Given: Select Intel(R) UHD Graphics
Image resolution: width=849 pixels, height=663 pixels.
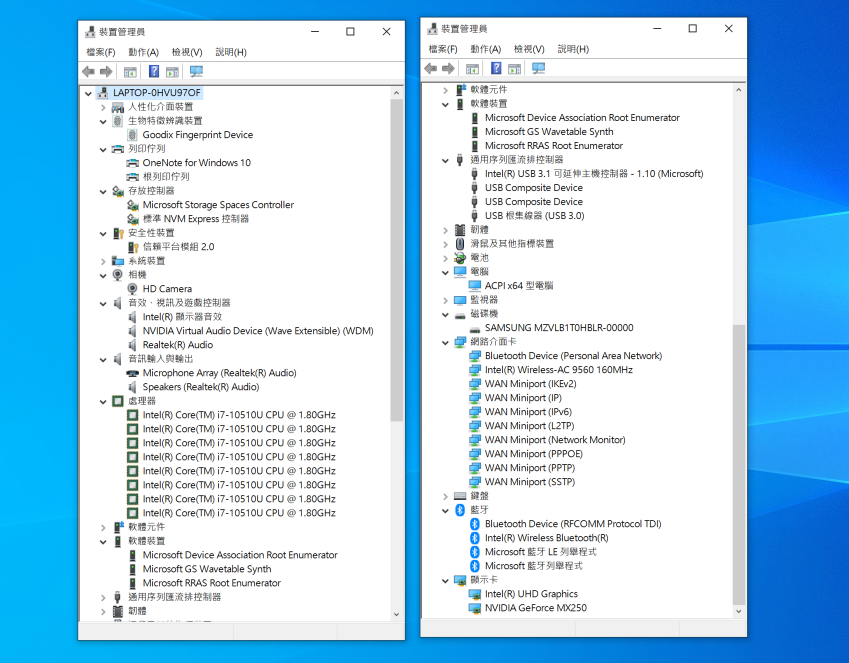Looking at the screenshot, I should tap(531, 594).
